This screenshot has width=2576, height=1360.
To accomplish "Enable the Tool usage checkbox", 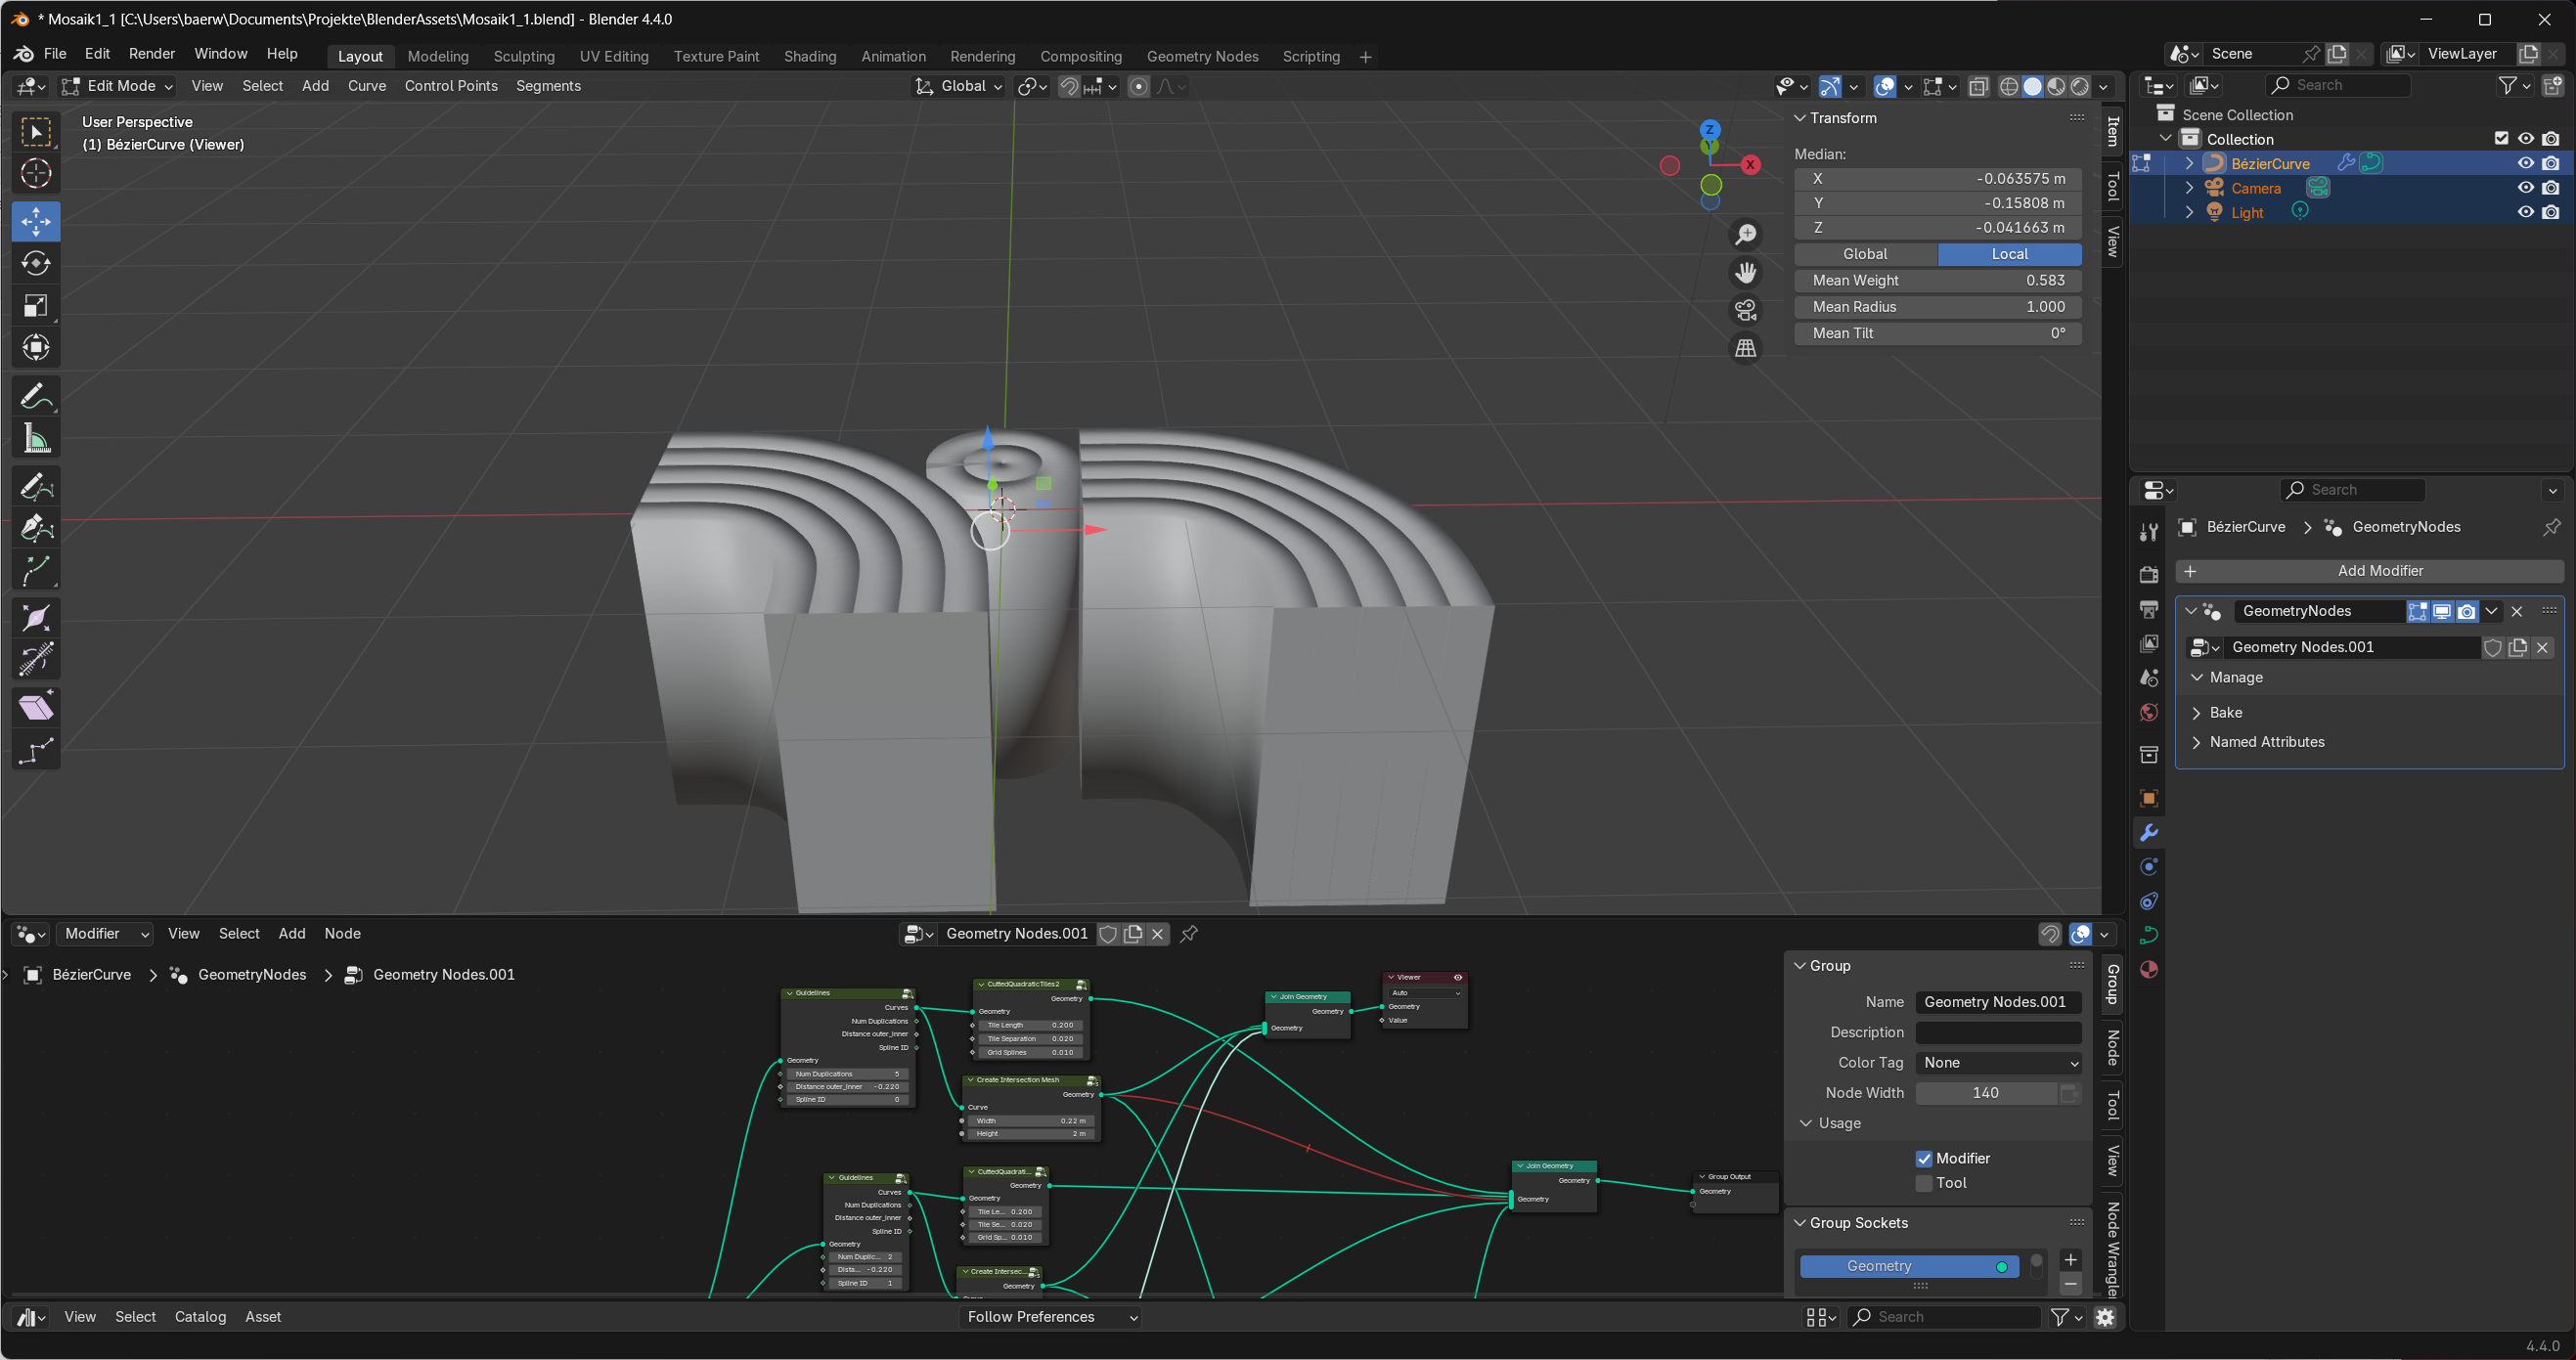I will 1923,1184.
